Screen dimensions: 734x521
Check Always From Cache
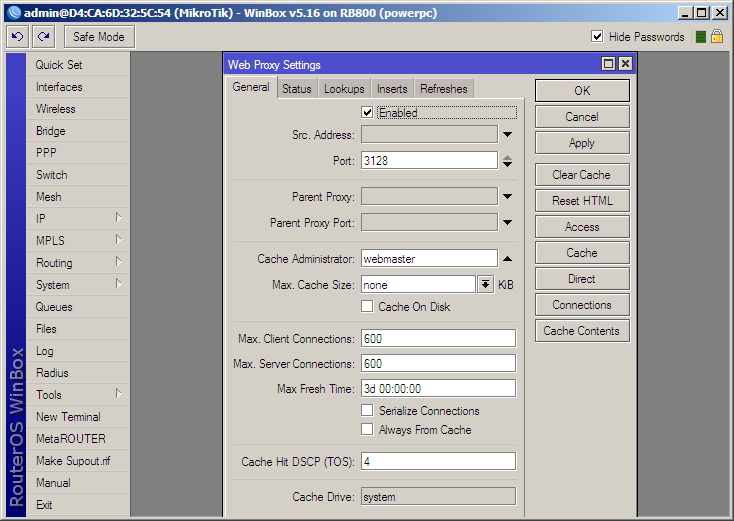pos(367,429)
